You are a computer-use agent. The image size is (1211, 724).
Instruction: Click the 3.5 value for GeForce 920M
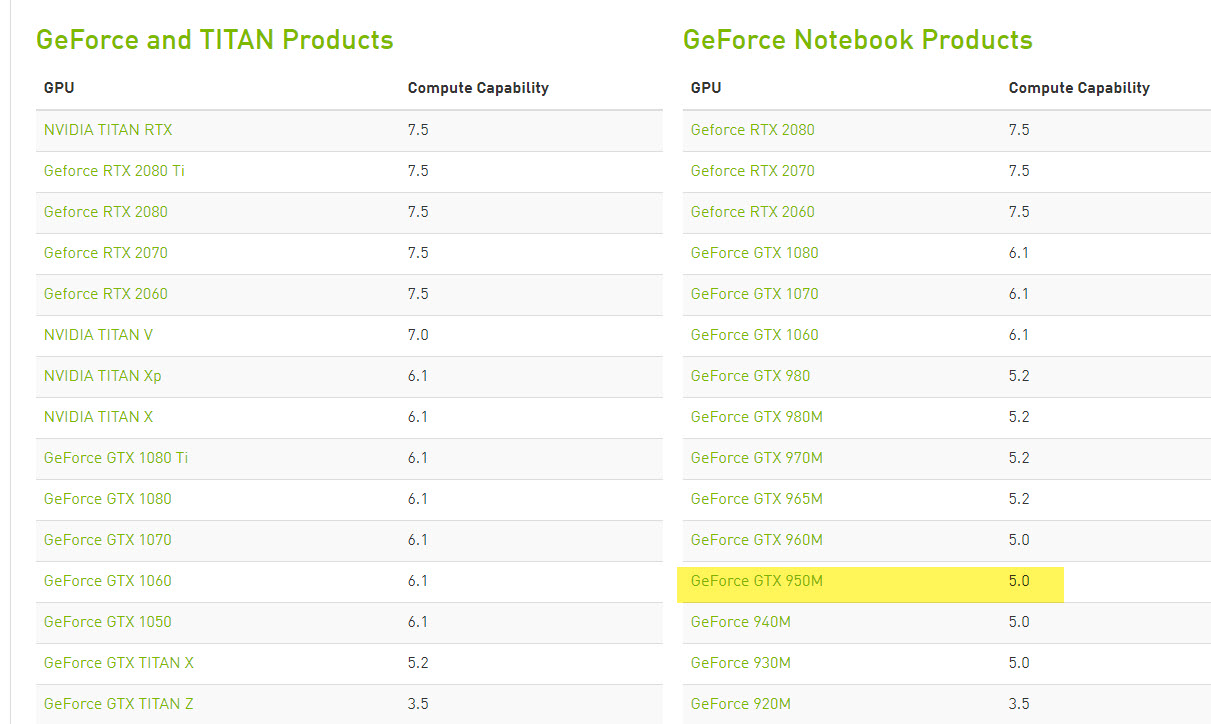1019,704
